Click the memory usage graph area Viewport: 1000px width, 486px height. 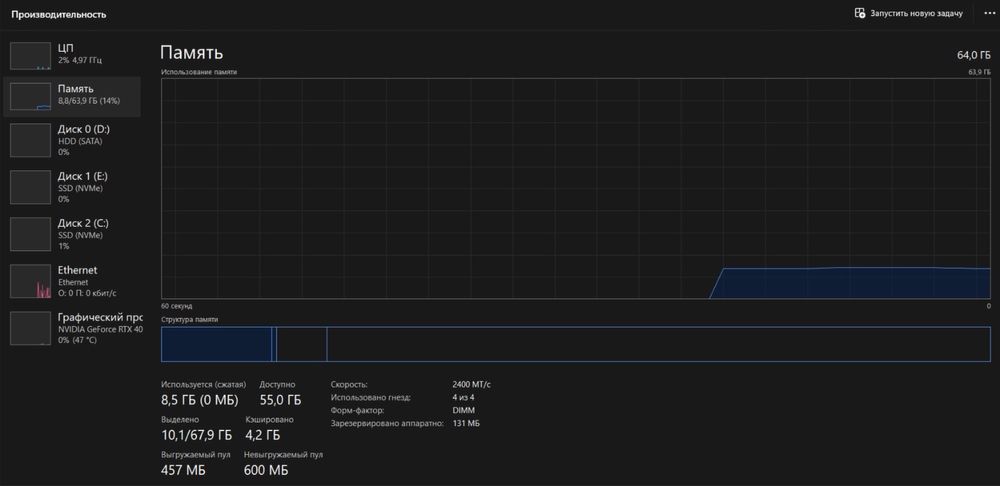pyautogui.click(x=576, y=188)
